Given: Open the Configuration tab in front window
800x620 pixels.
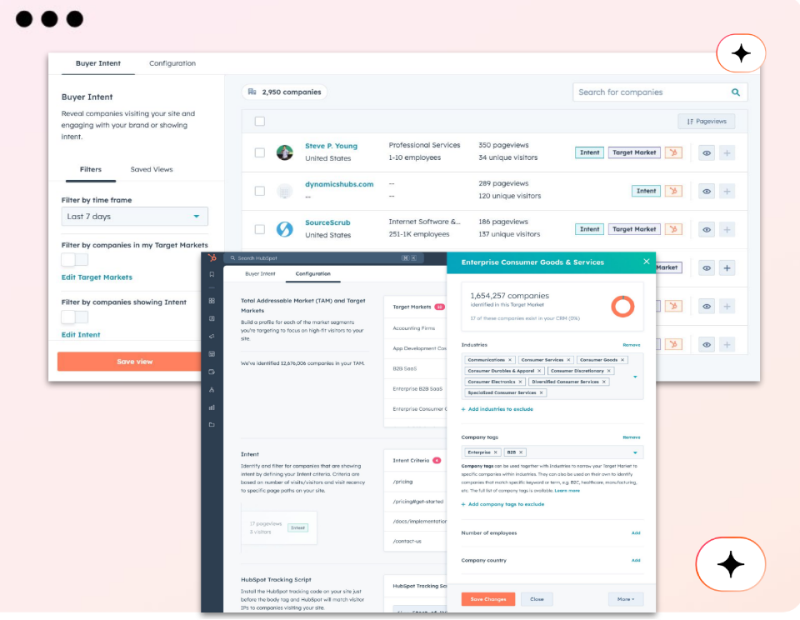Looking at the screenshot, I should [x=313, y=274].
